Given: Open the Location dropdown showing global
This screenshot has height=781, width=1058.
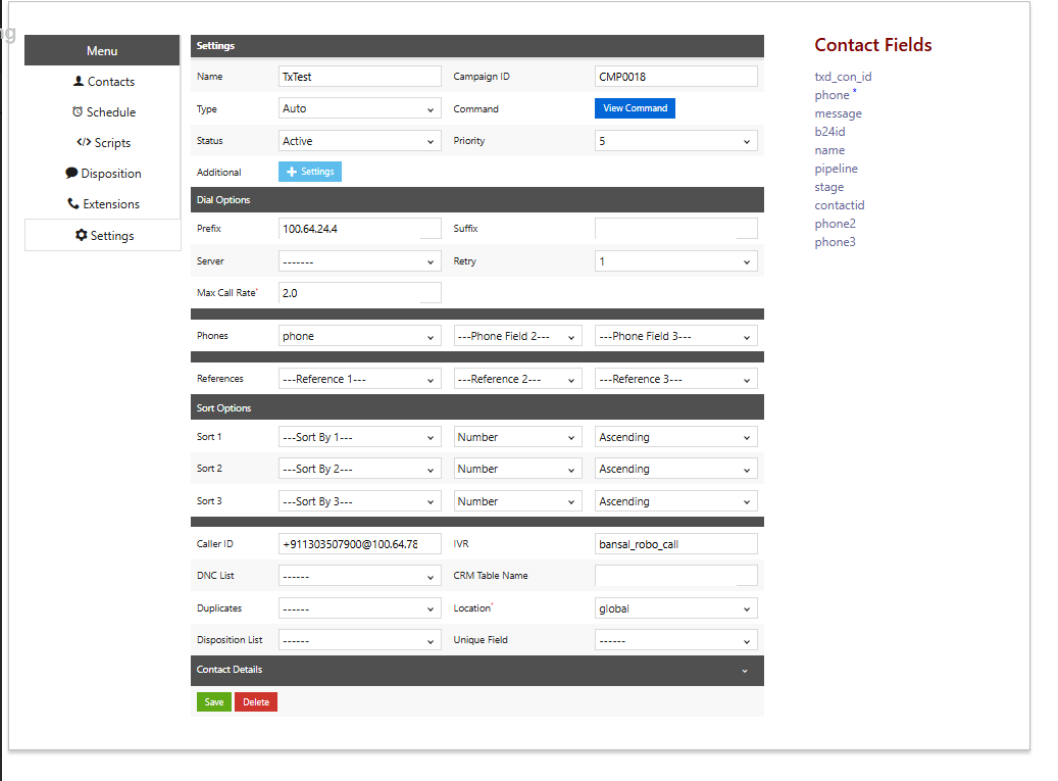Looking at the screenshot, I should 675,608.
